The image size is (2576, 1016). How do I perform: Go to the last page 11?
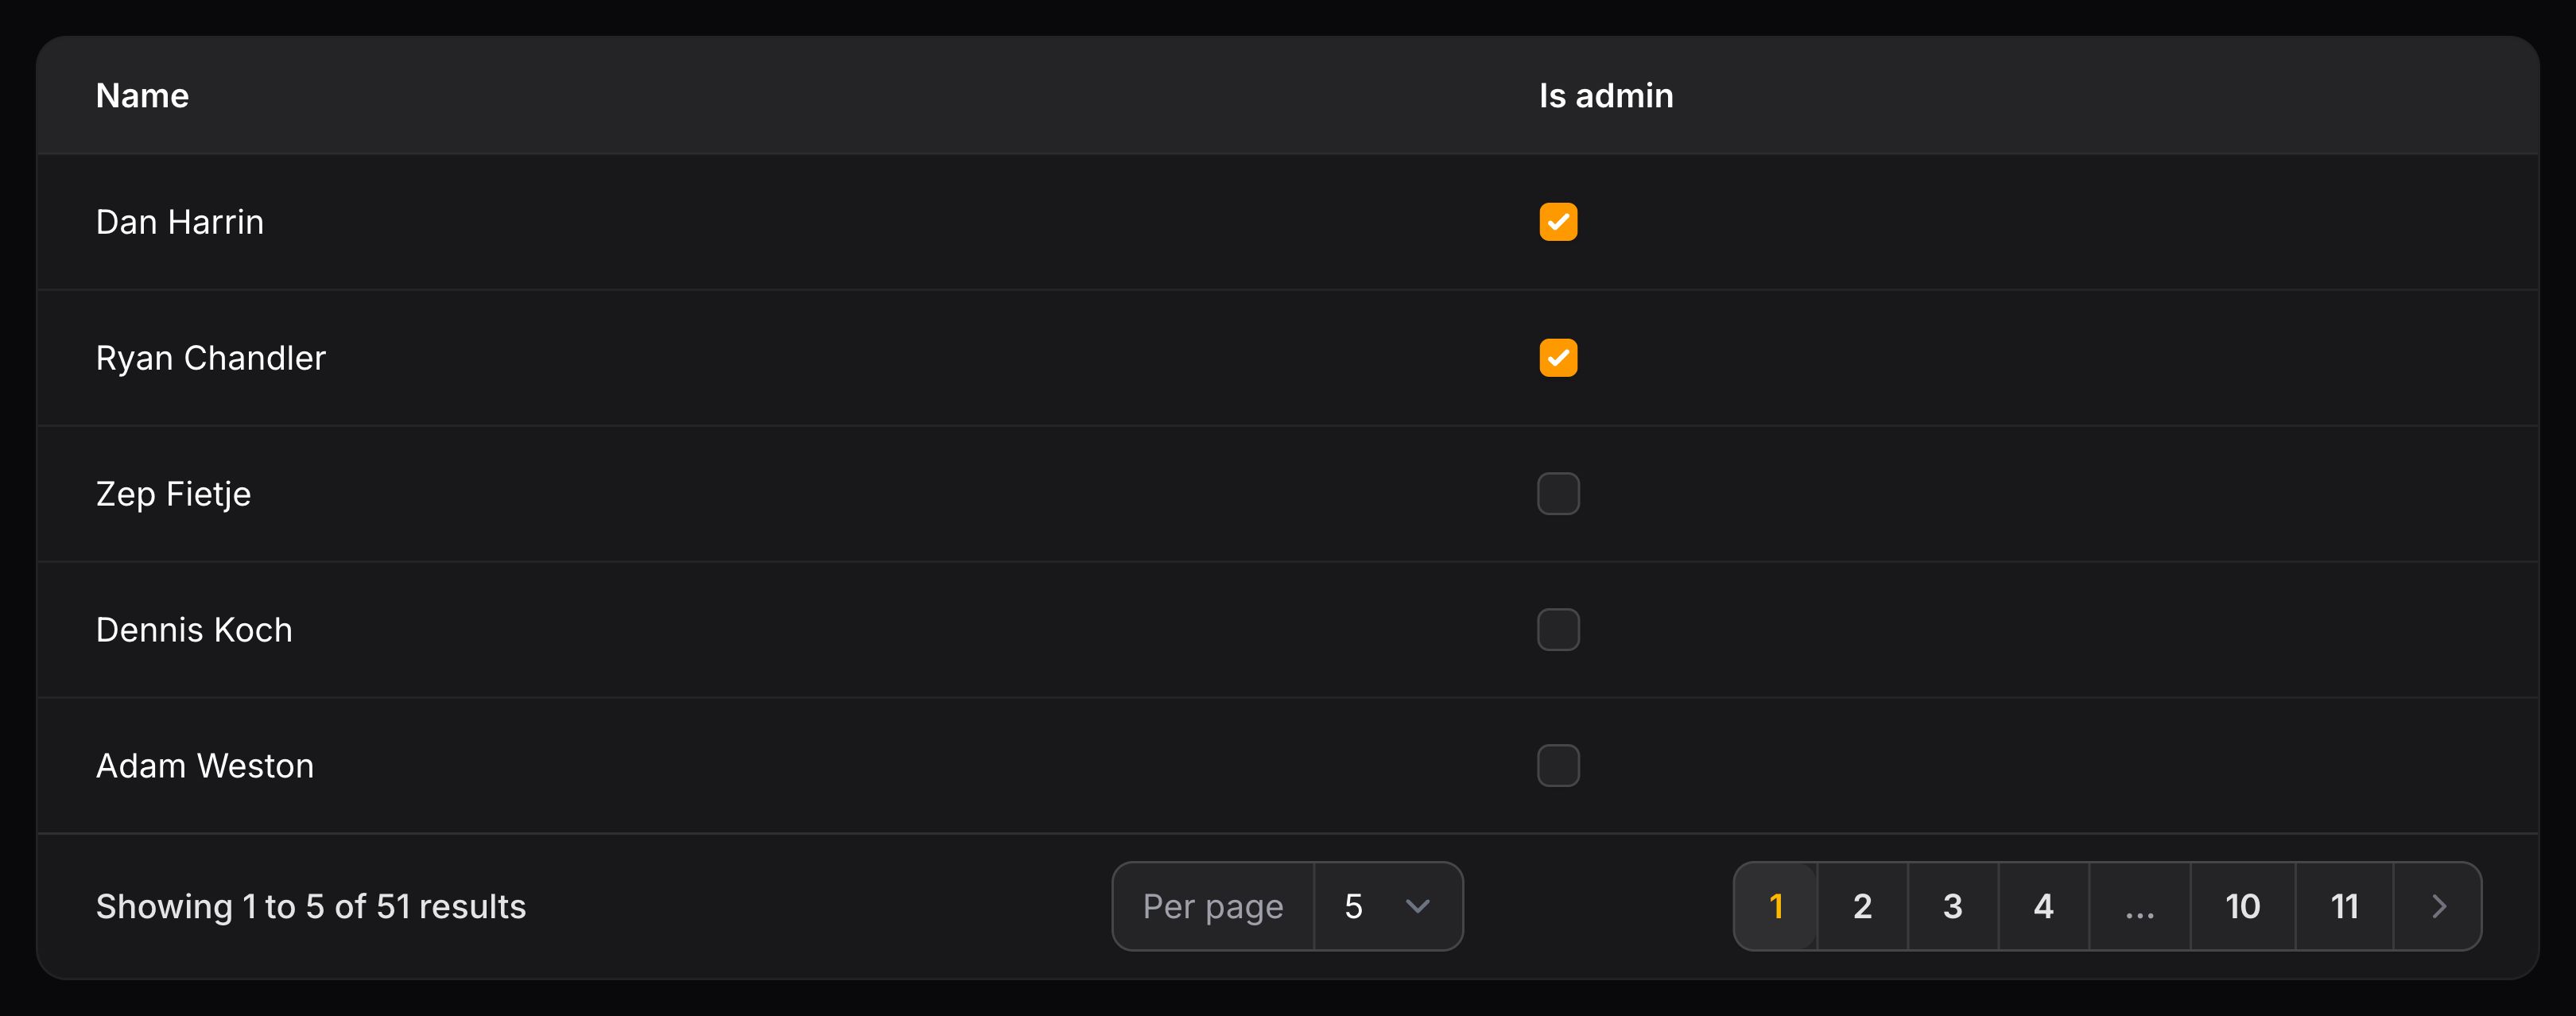tap(2344, 906)
